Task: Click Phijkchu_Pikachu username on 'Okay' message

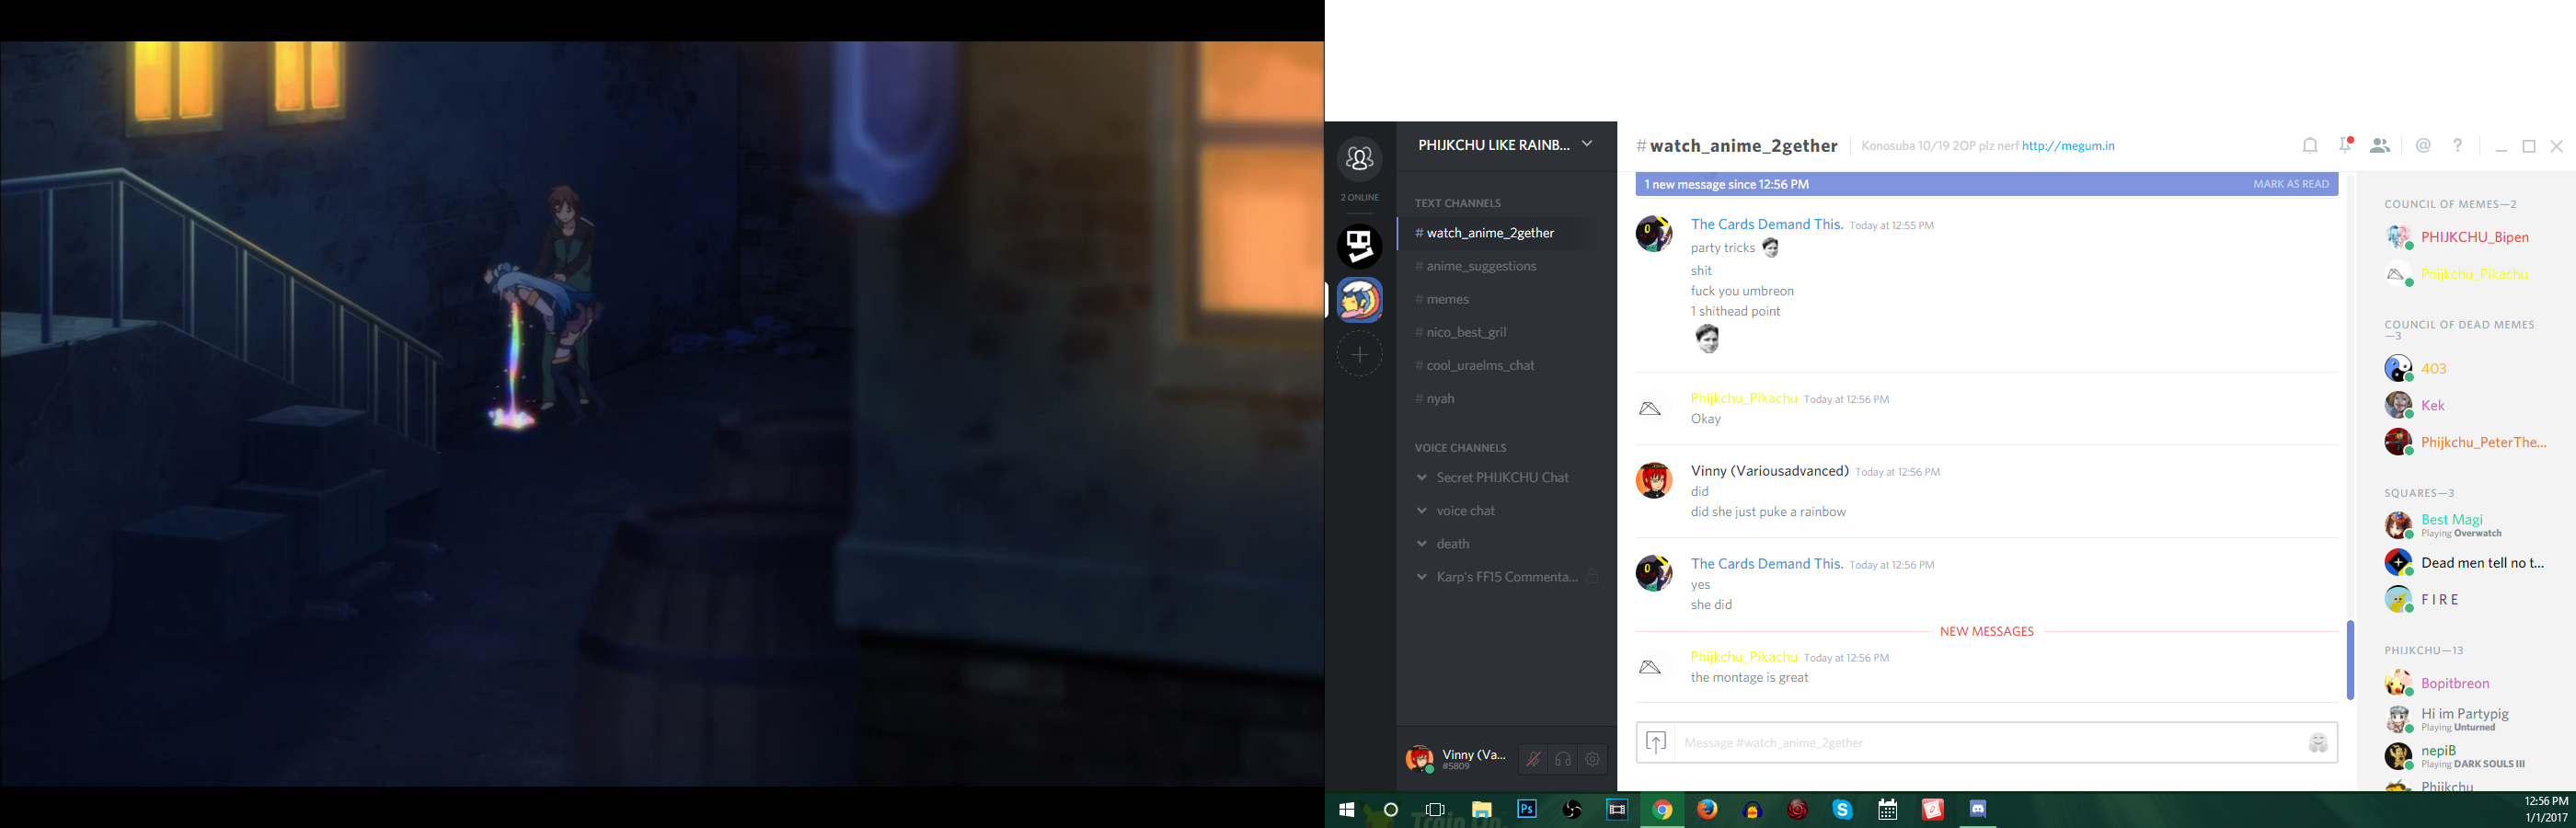Action: [1744, 398]
